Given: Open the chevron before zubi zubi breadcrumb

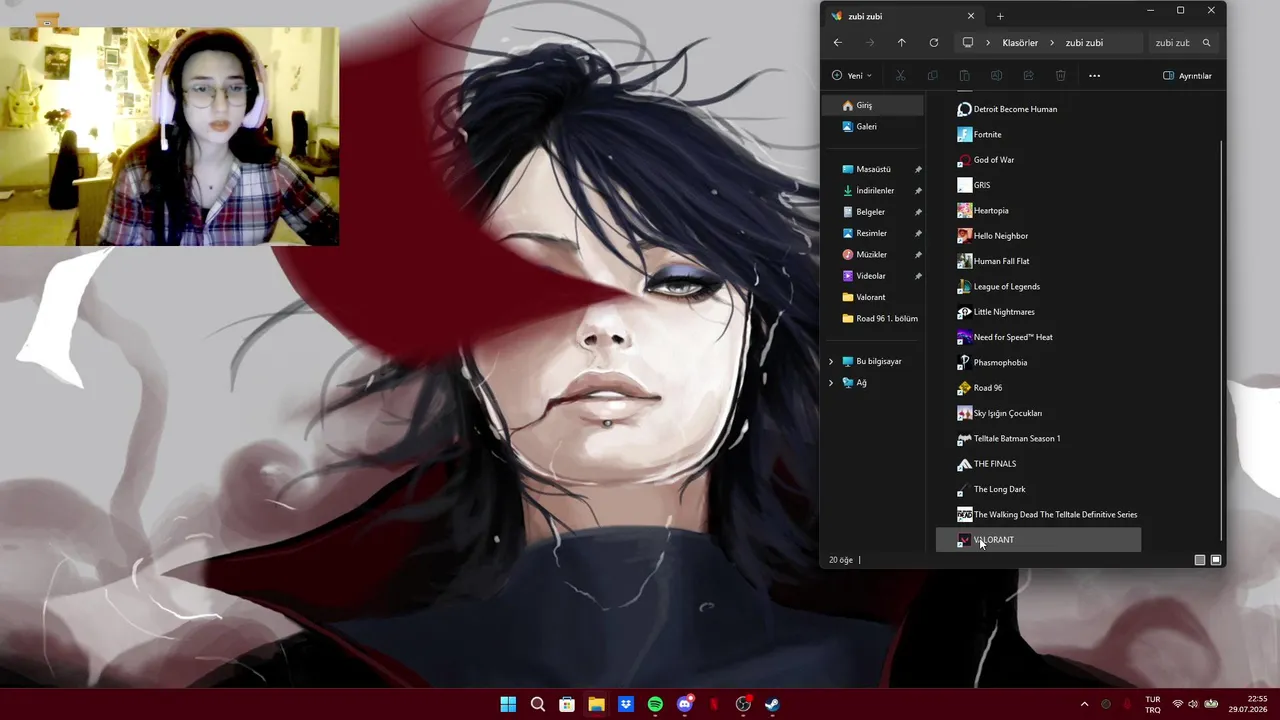Looking at the screenshot, I should coord(1053,43).
